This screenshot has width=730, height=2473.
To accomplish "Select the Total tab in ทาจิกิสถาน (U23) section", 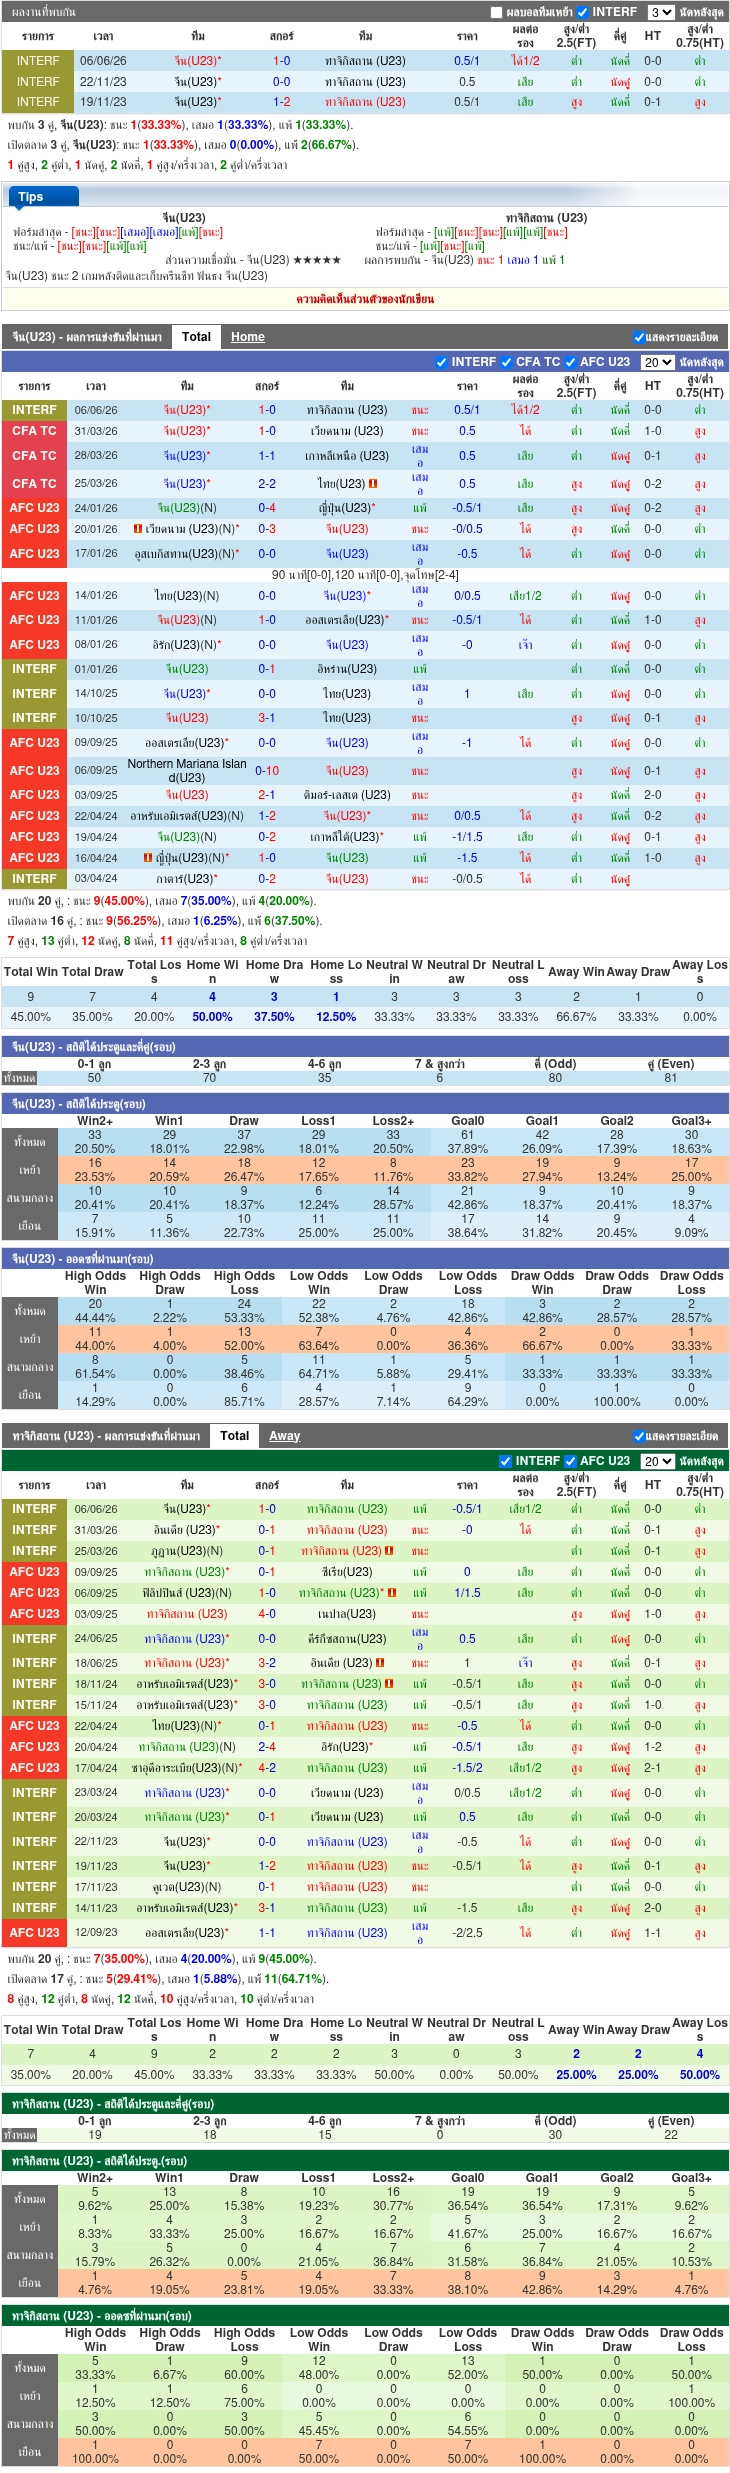I will click(234, 1436).
